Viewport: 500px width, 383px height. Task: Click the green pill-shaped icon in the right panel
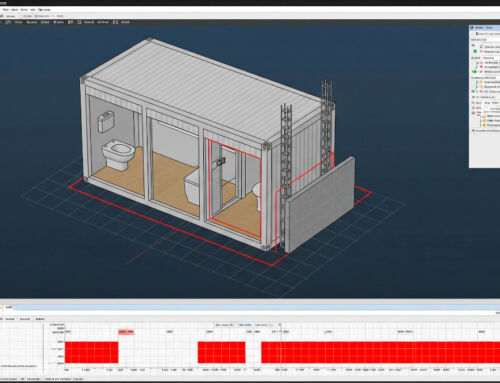(474, 72)
